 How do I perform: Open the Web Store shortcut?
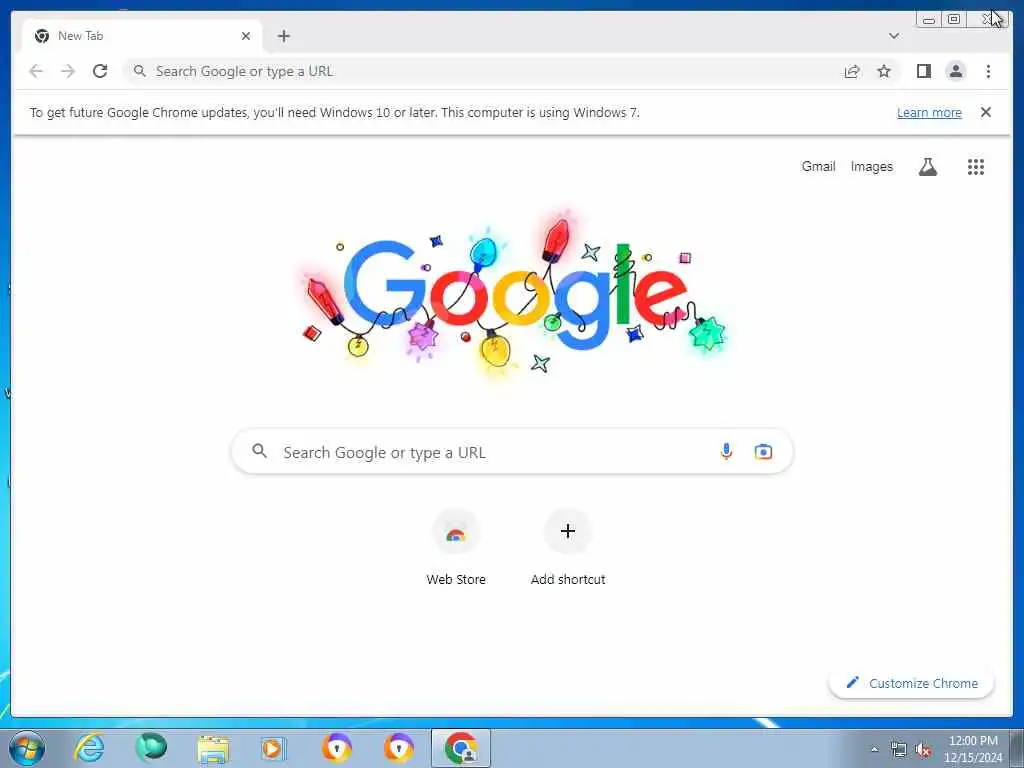click(456, 548)
